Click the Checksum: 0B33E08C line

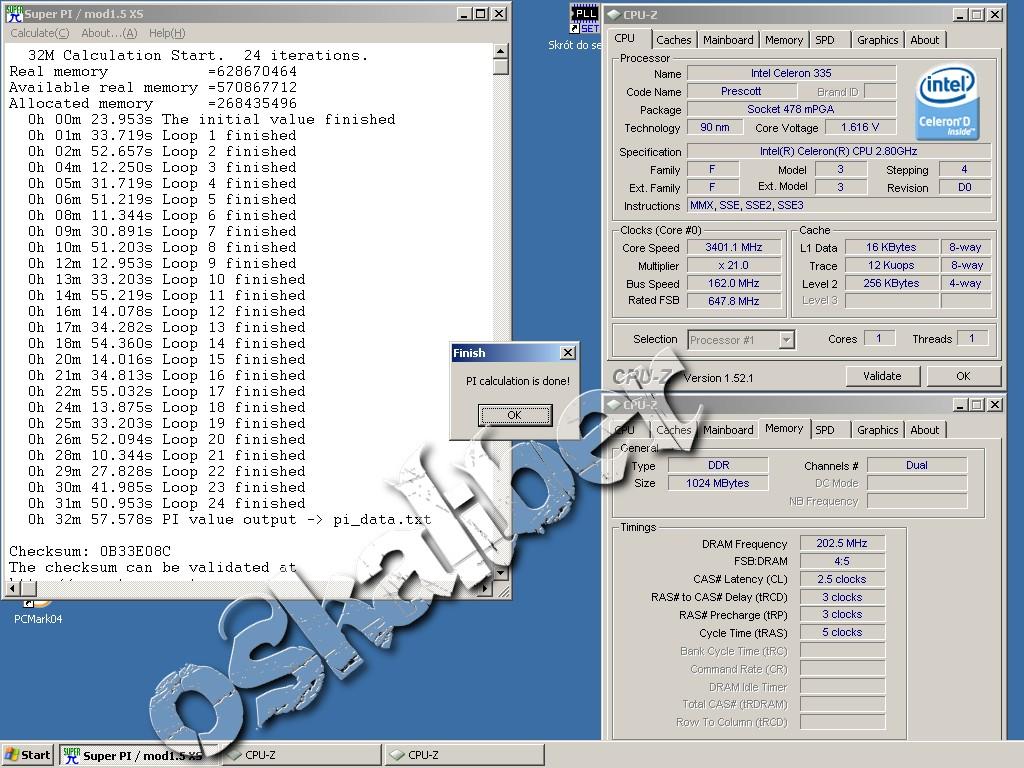point(90,551)
